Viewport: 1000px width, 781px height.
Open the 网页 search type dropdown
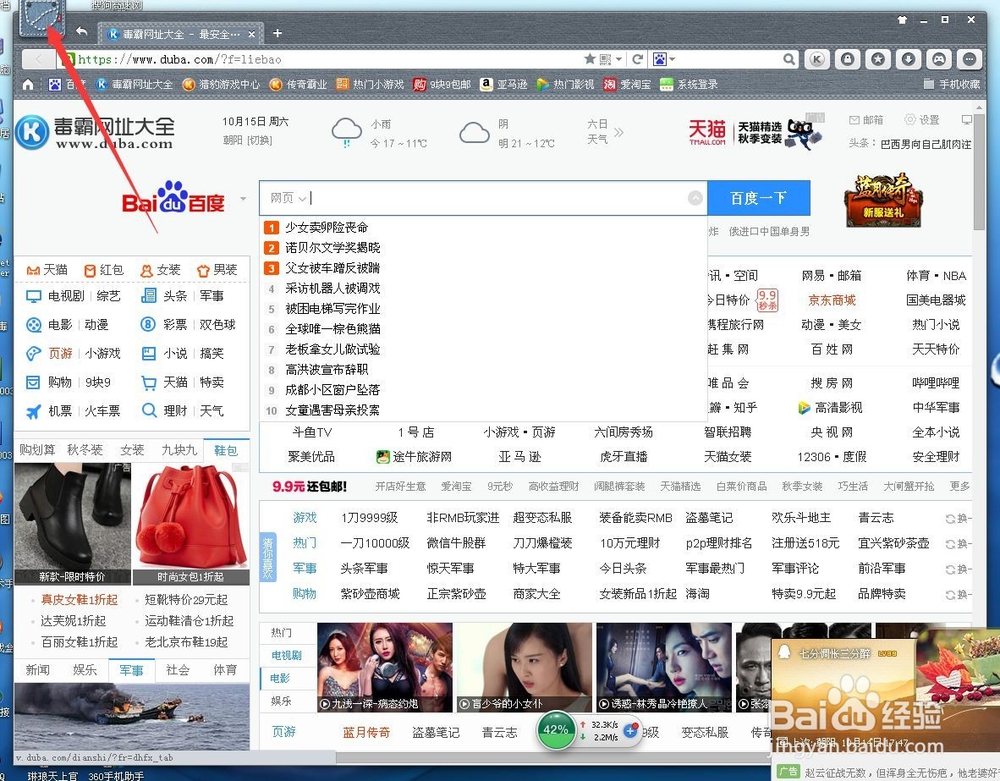[x=288, y=198]
